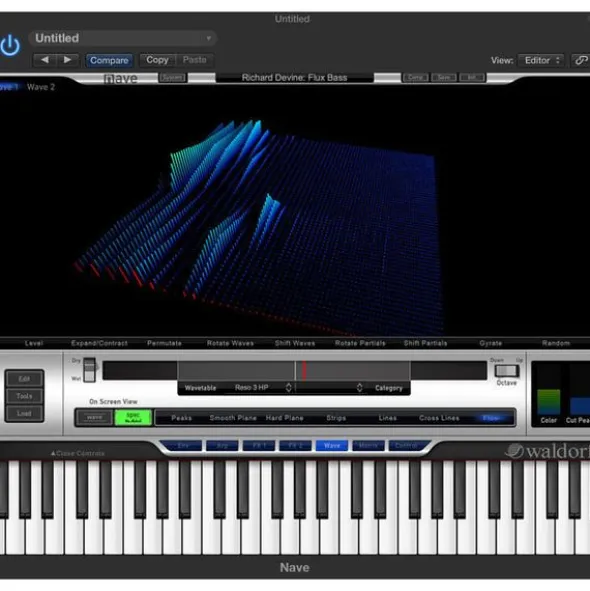
Task: Click the link chain icon
Action: 581,60
